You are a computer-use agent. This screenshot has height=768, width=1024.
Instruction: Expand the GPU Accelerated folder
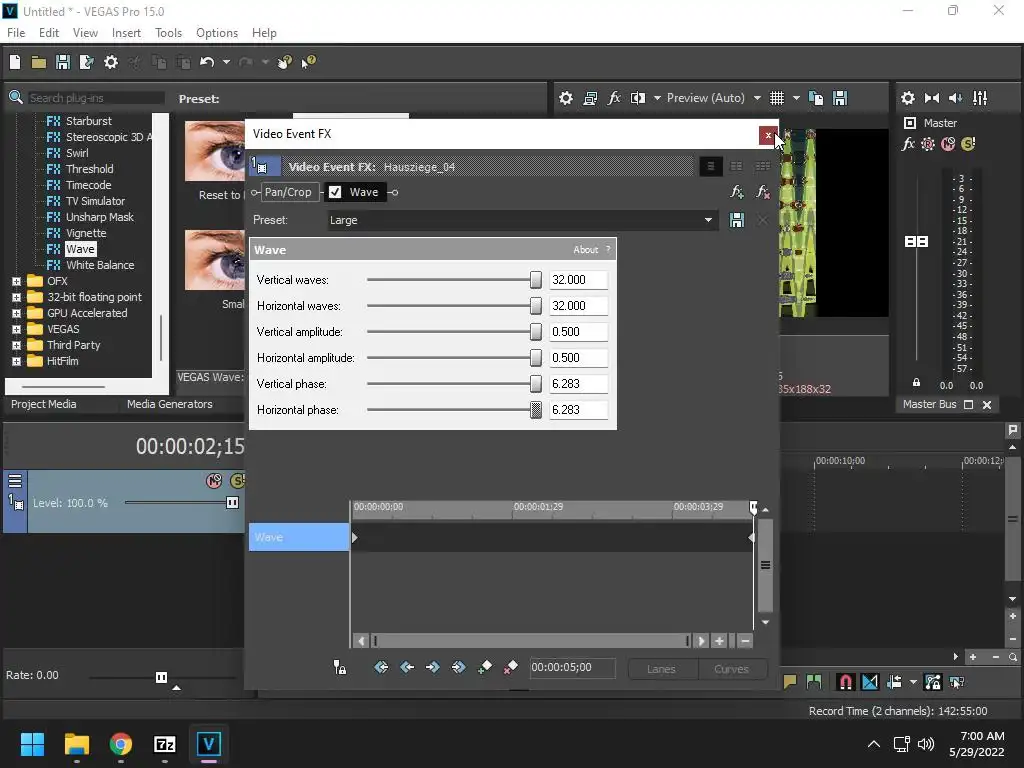click(x=16, y=313)
